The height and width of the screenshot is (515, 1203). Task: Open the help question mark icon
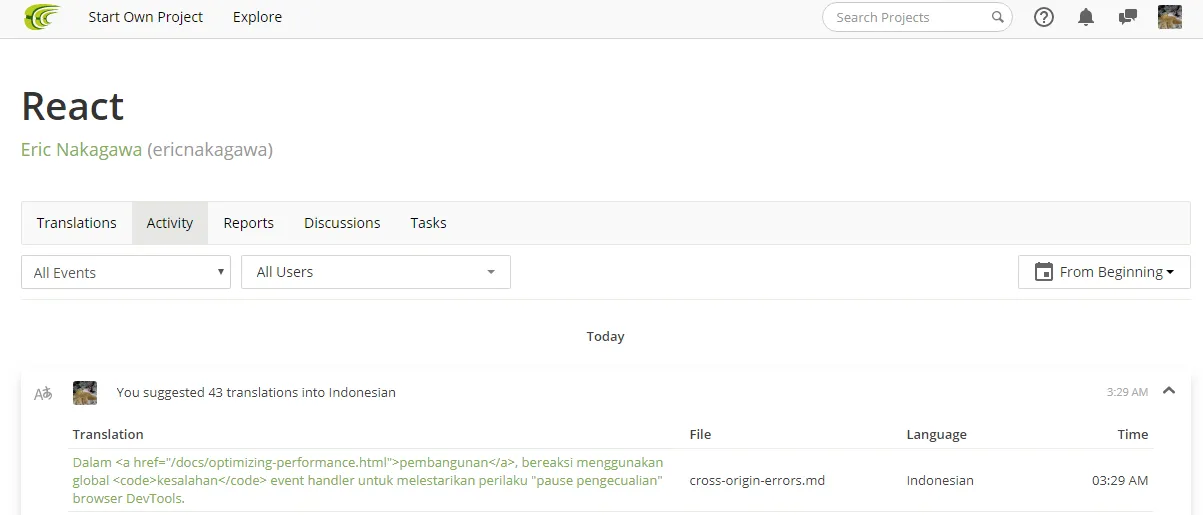1044,17
